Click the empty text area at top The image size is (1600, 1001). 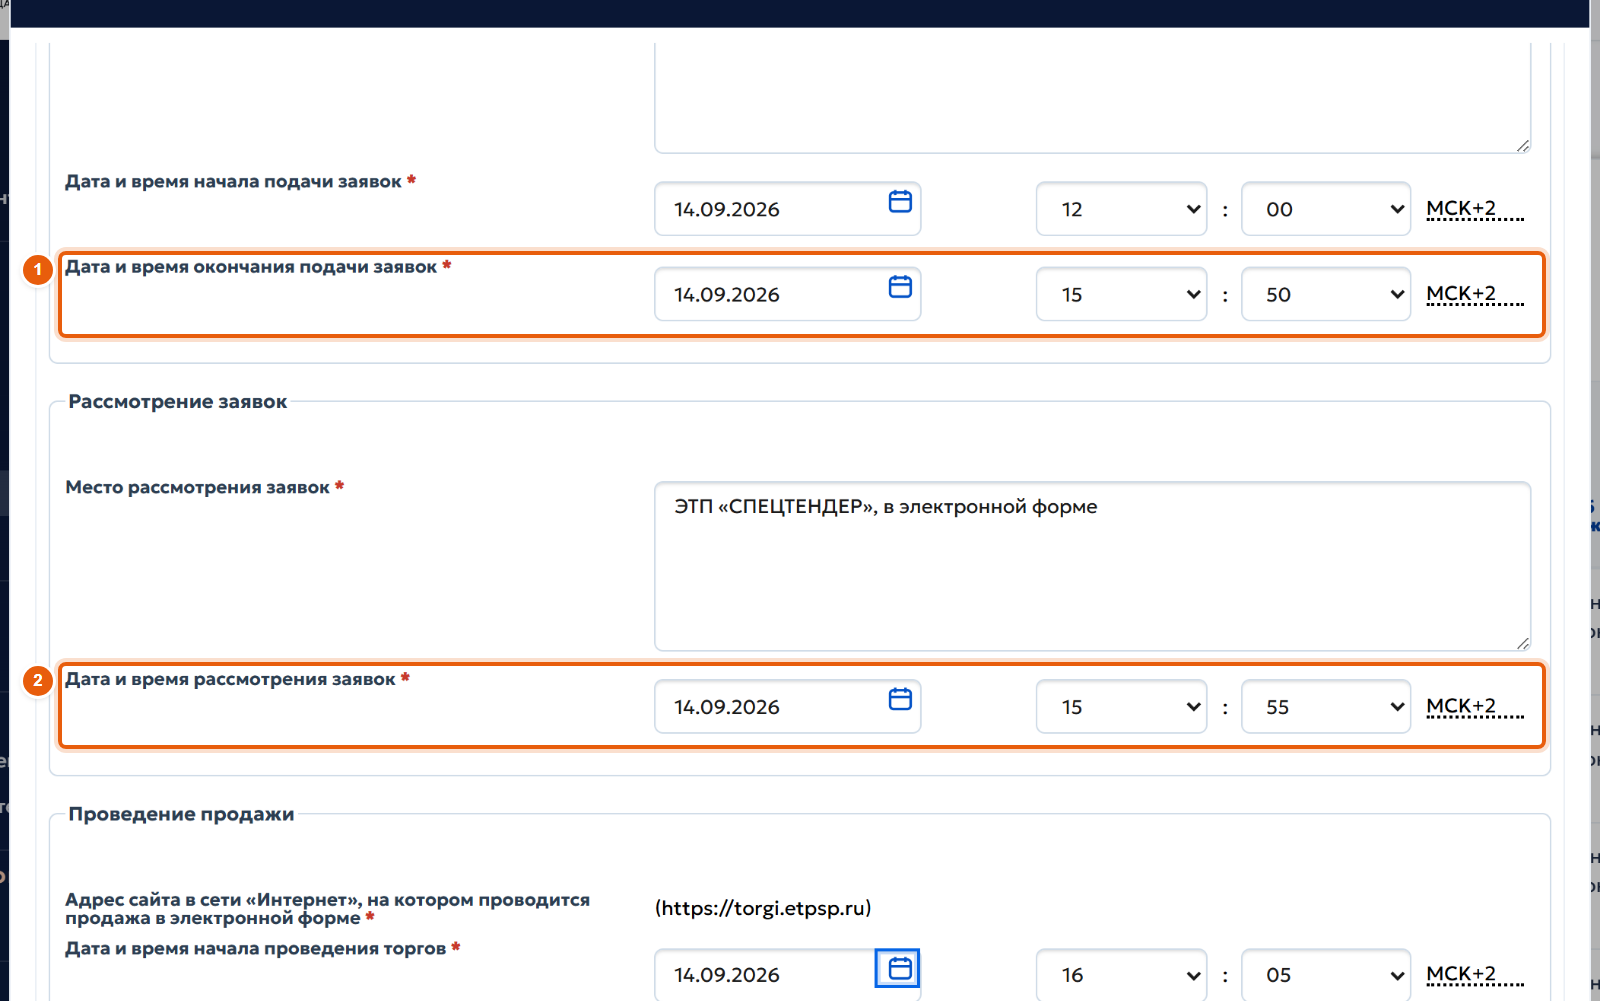tap(1092, 98)
